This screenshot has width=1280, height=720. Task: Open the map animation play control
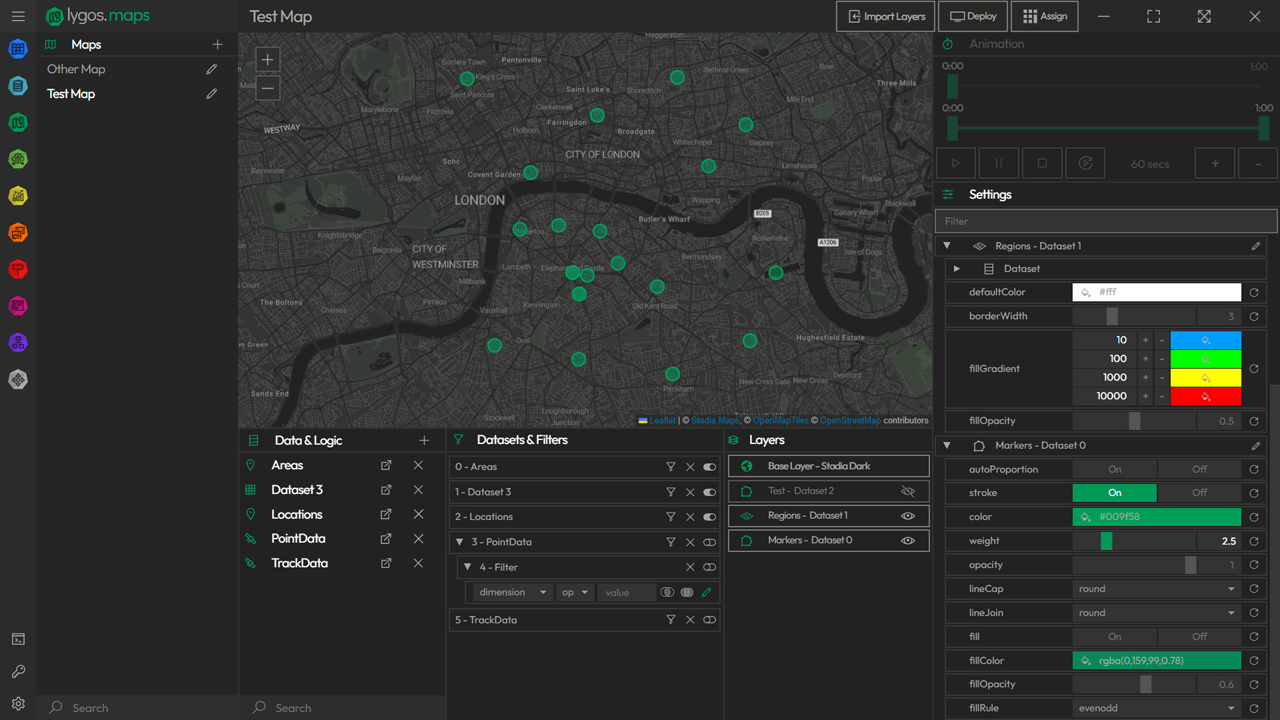(955, 162)
